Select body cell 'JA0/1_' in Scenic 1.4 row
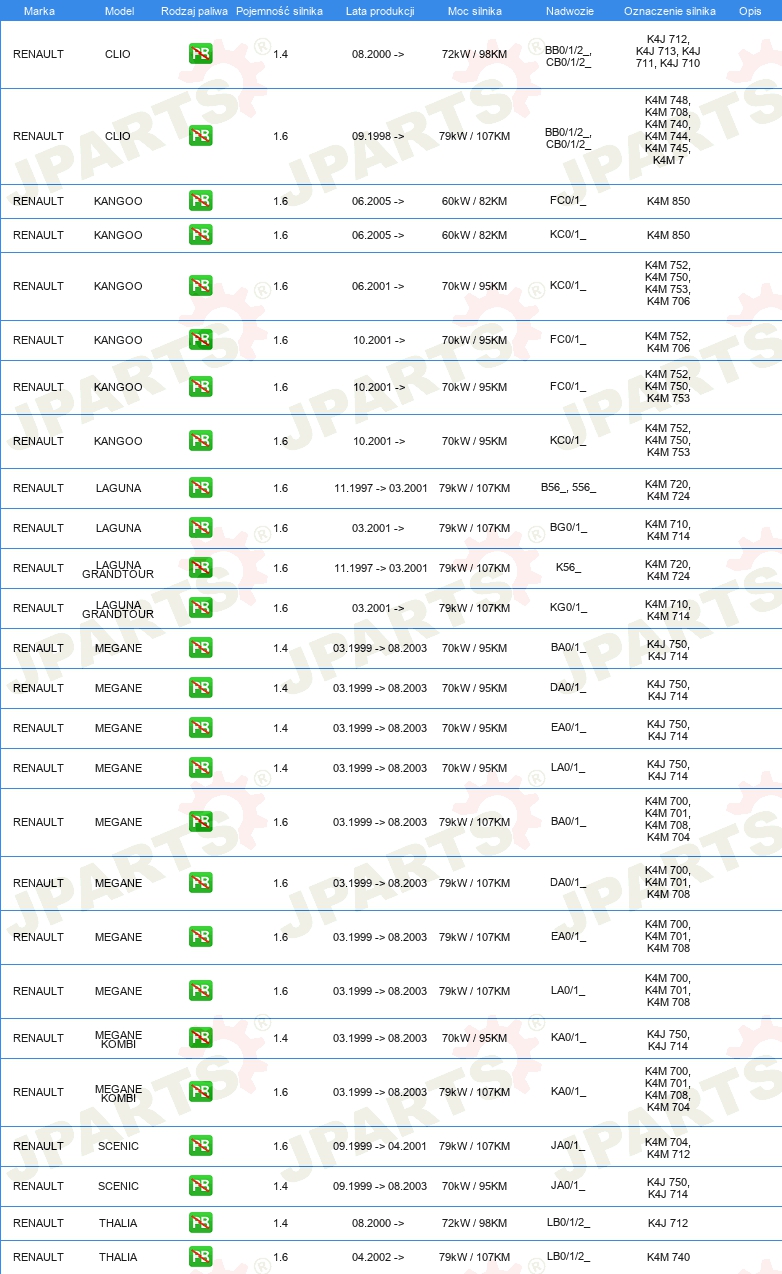Image resolution: width=782 pixels, height=1274 pixels. (x=568, y=1186)
